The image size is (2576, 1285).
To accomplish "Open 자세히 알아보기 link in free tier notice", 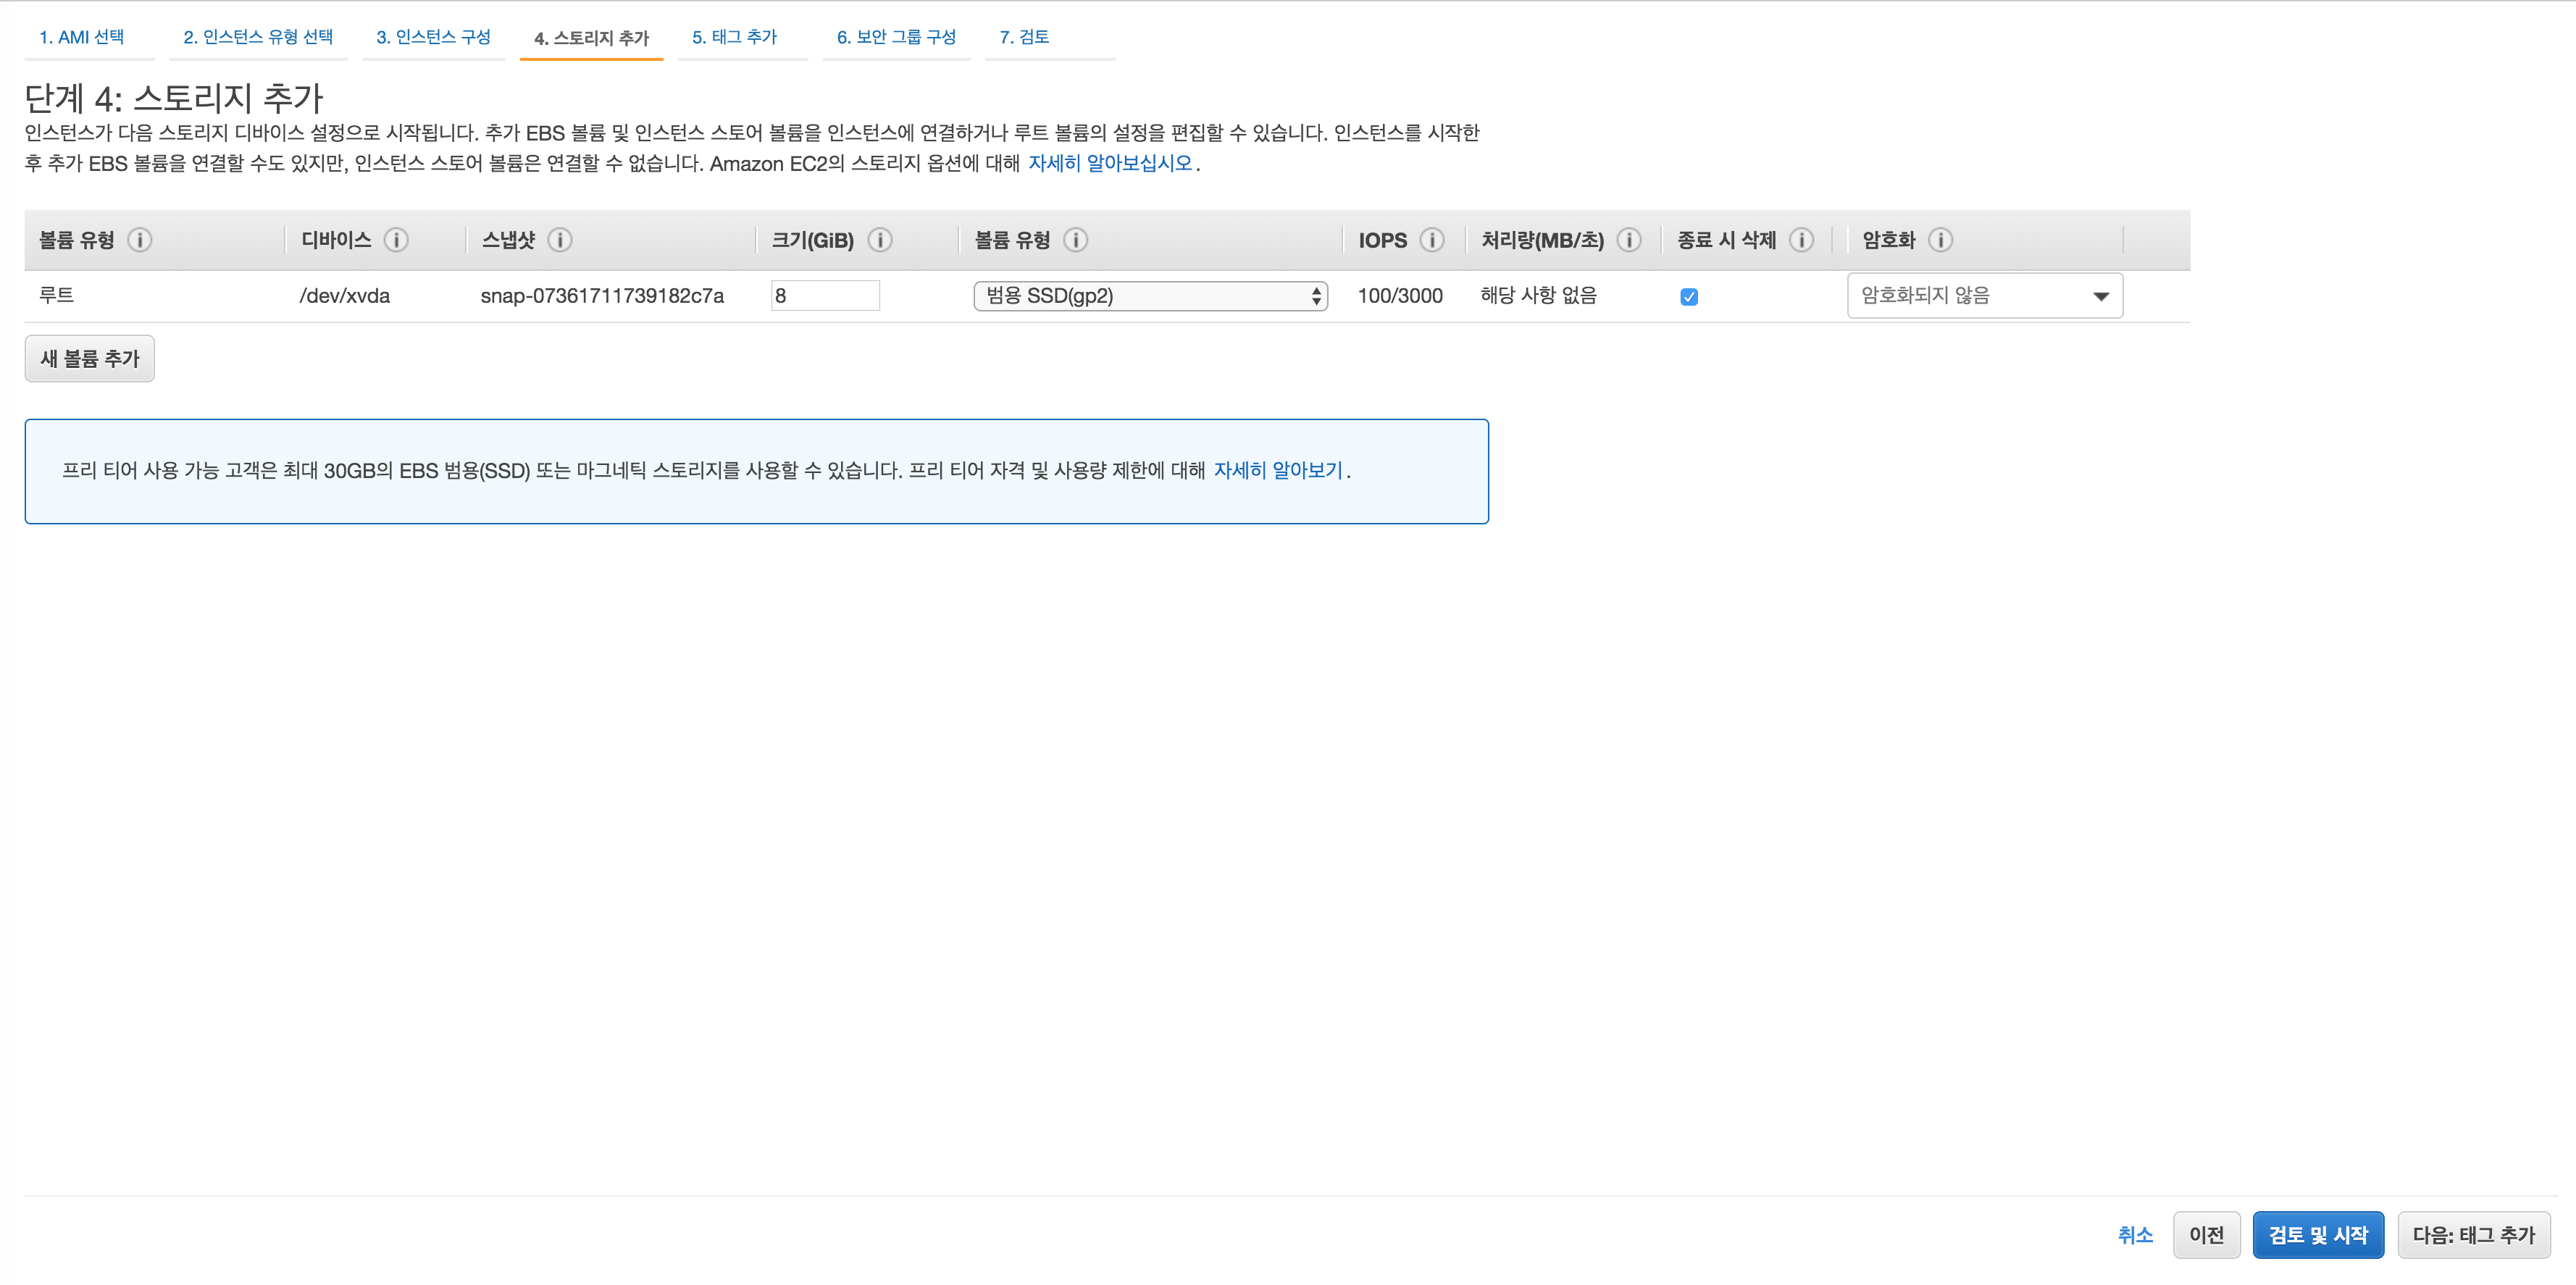I will 1278,471.
